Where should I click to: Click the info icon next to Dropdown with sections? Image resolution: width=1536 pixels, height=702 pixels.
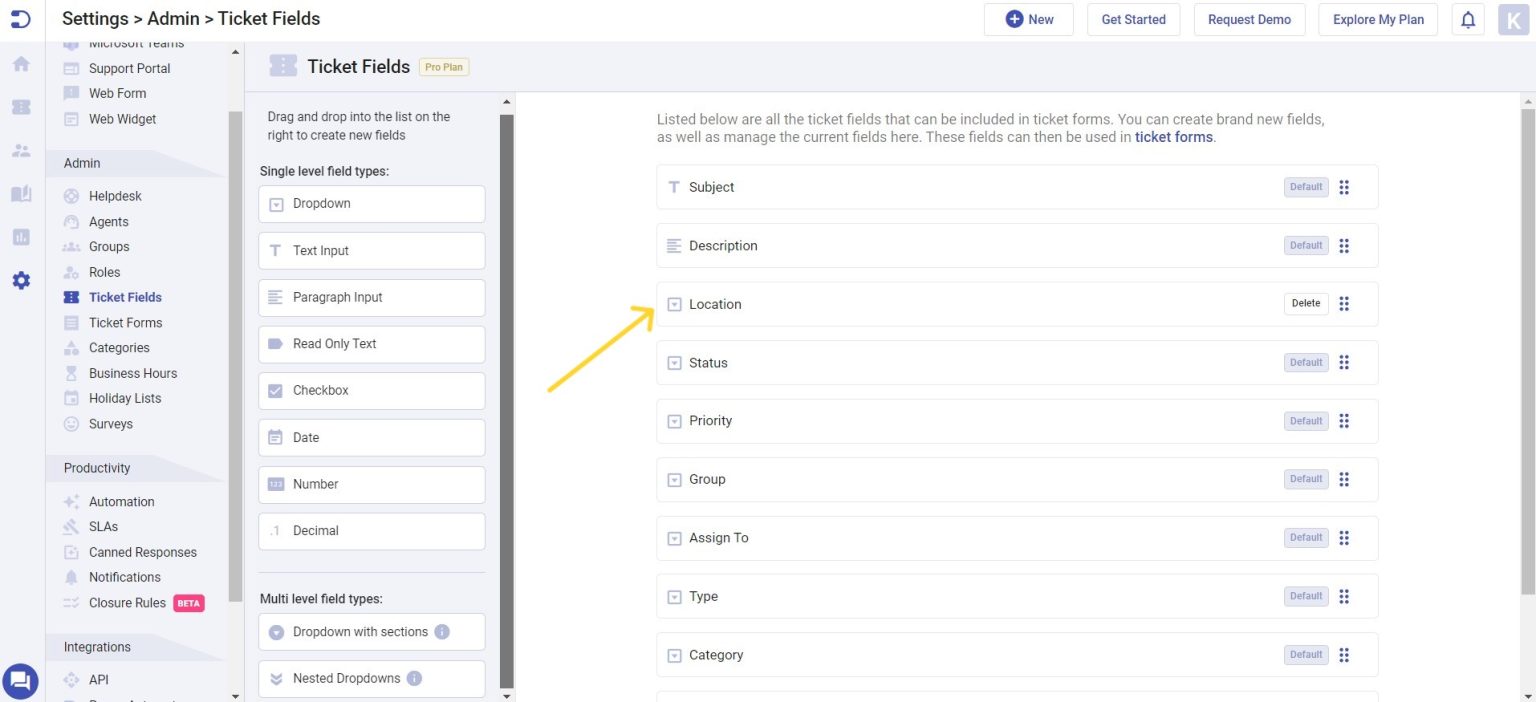(440, 631)
